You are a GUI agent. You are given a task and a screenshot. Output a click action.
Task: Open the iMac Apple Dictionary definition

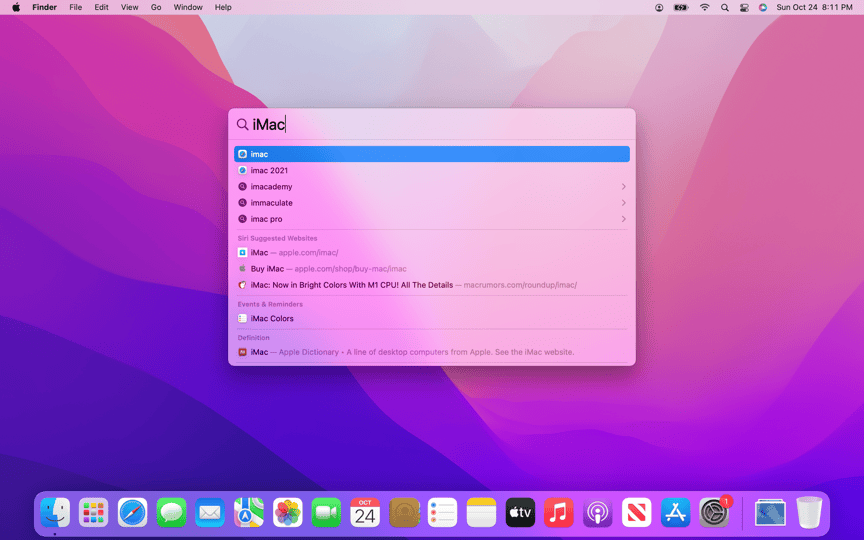click(x=432, y=352)
